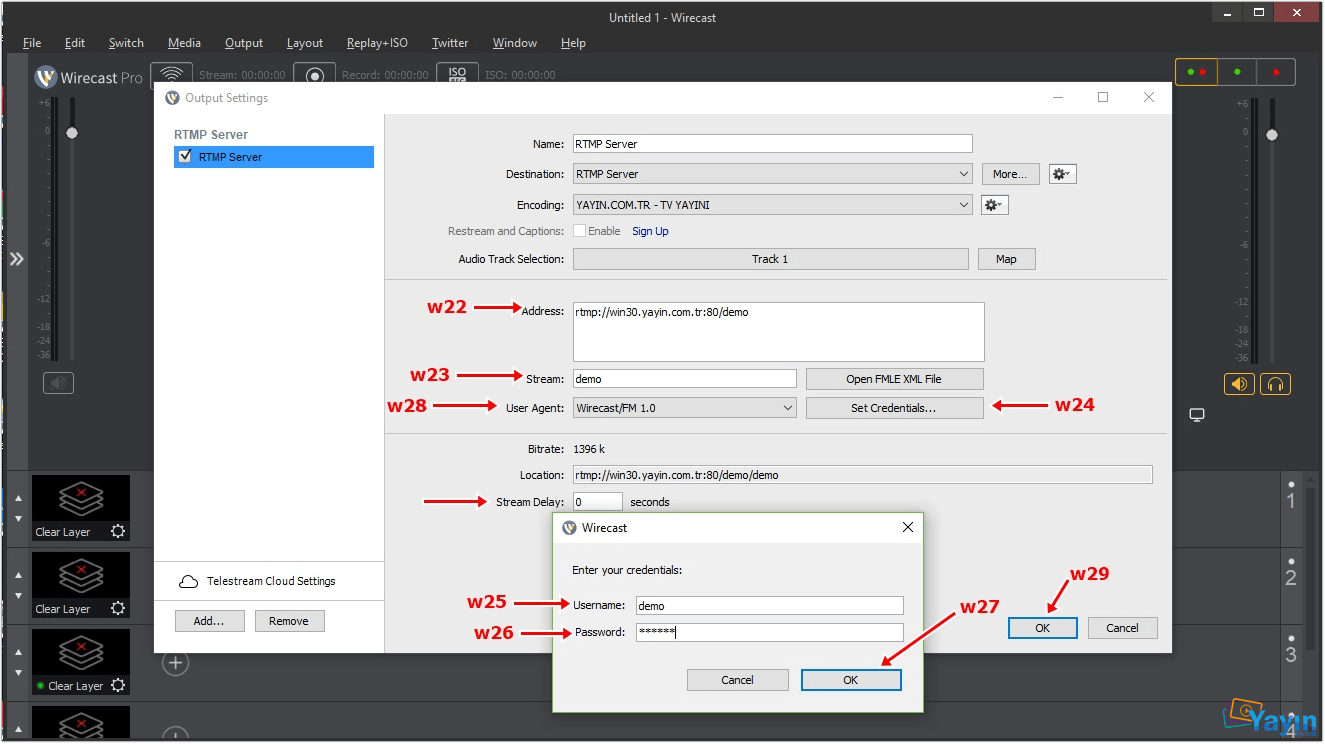Click the Set Credentials... button
1325x744 pixels.
tap(894, 408)
